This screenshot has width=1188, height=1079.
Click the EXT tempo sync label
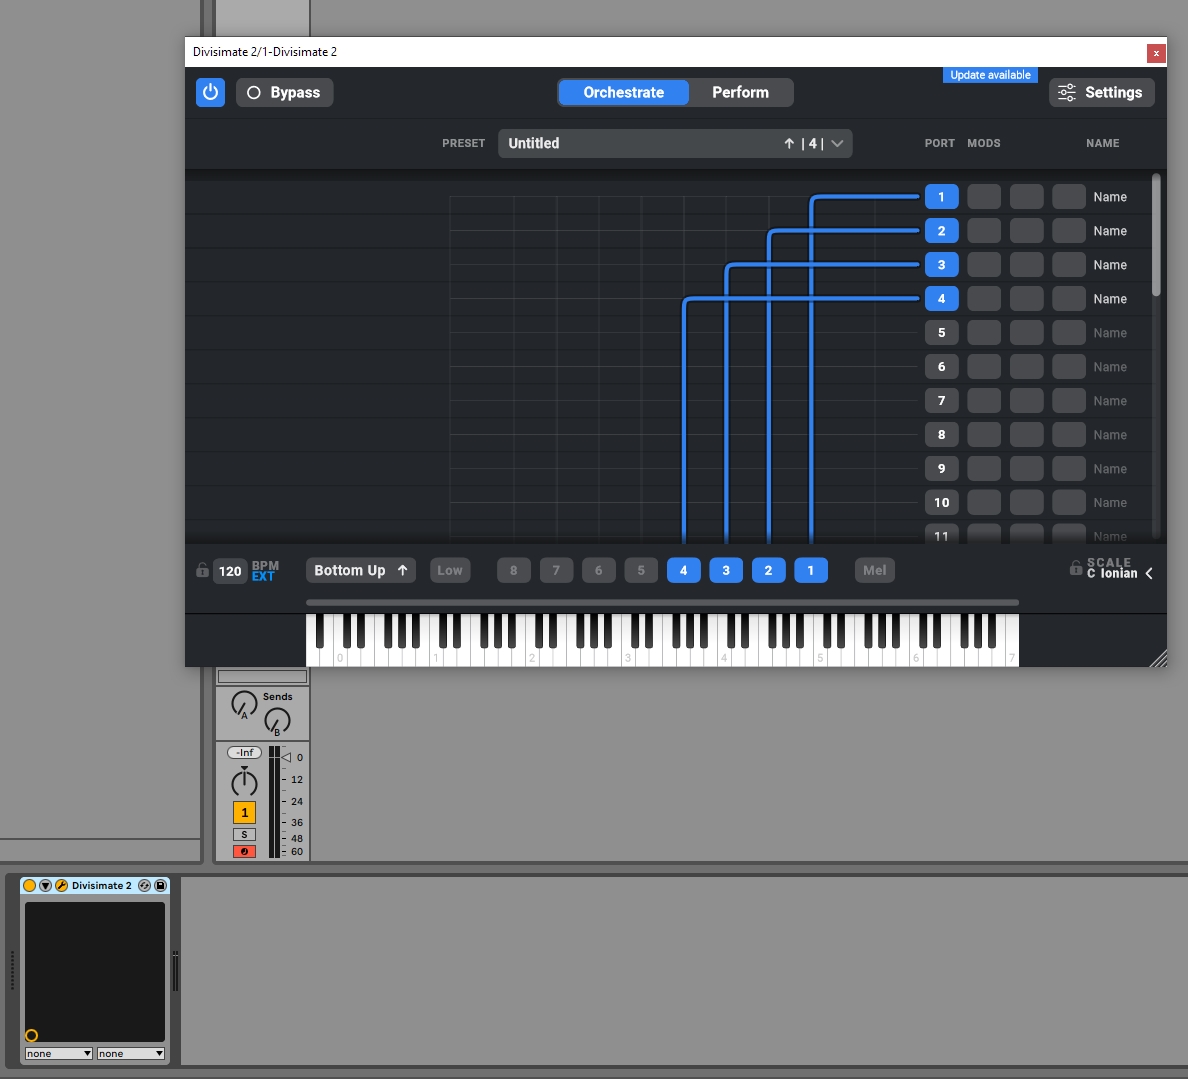tap(263, 577)
